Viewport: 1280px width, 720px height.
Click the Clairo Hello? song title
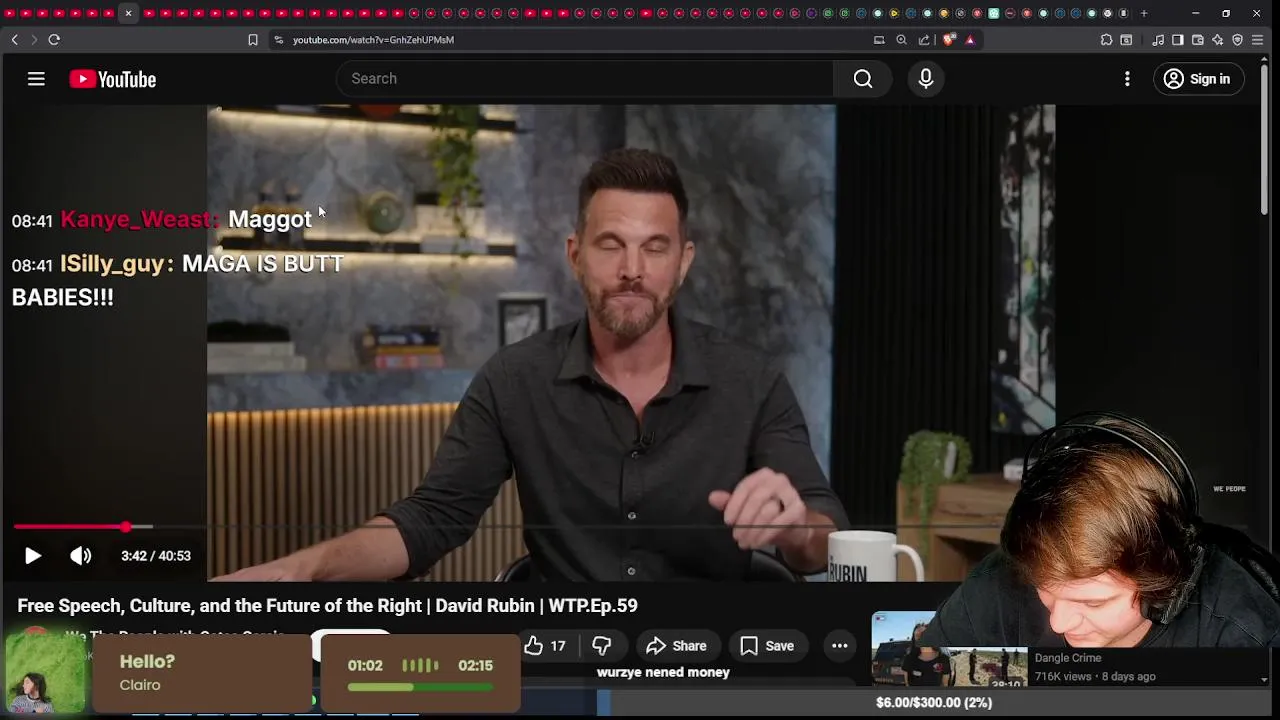(x=147, y=662)
